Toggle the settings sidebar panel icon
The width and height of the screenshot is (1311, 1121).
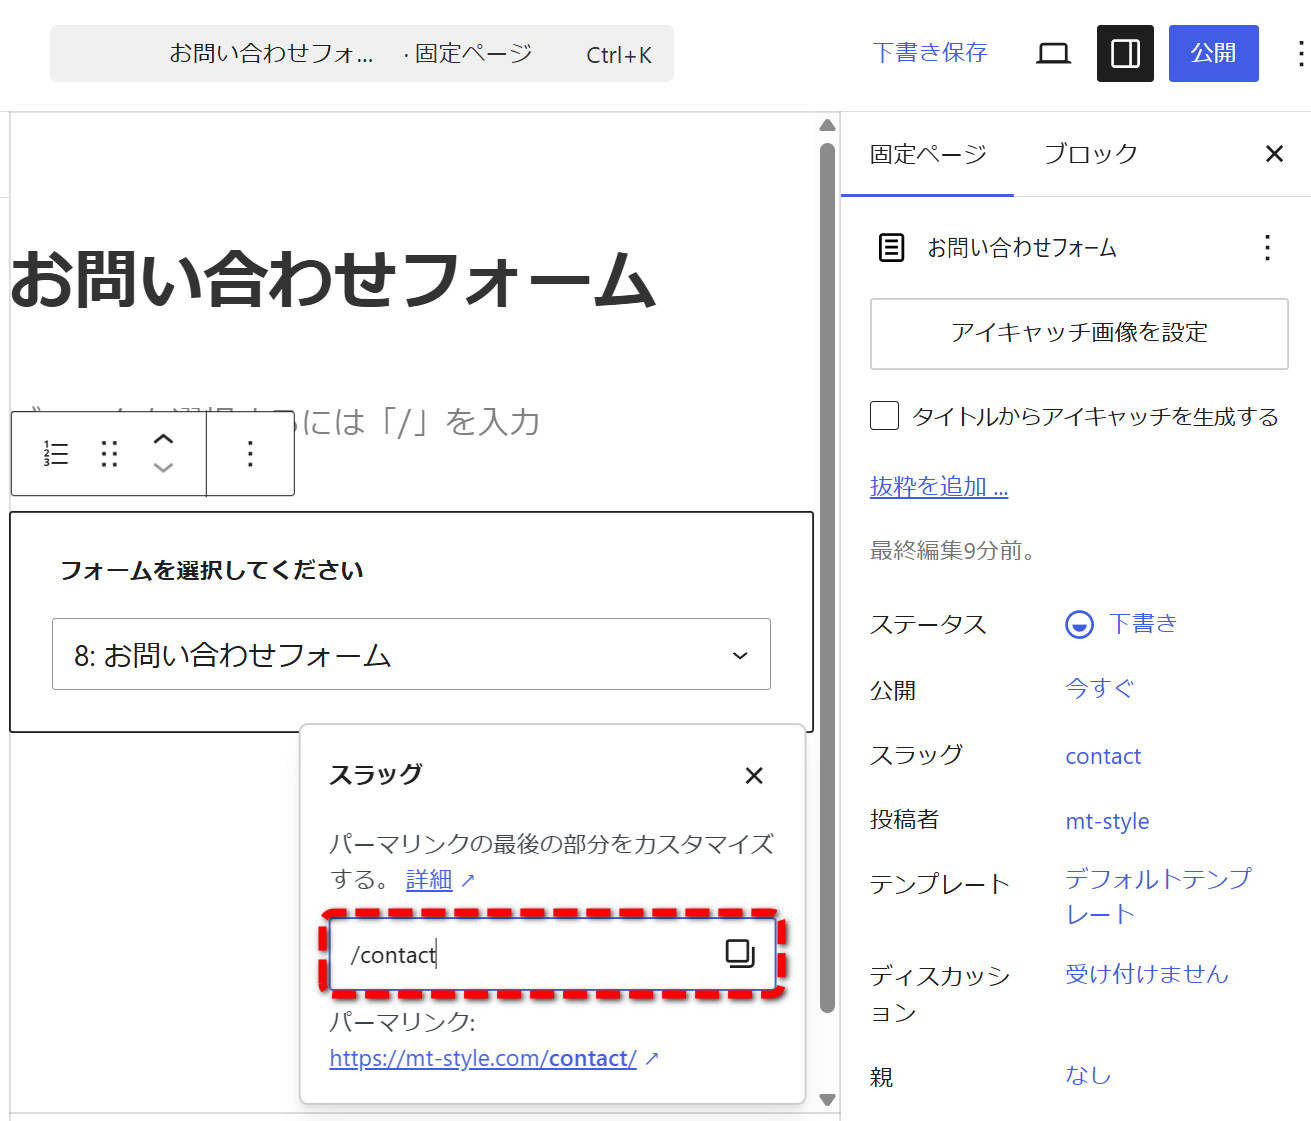pyautogui.click(x=1125, y=54)
